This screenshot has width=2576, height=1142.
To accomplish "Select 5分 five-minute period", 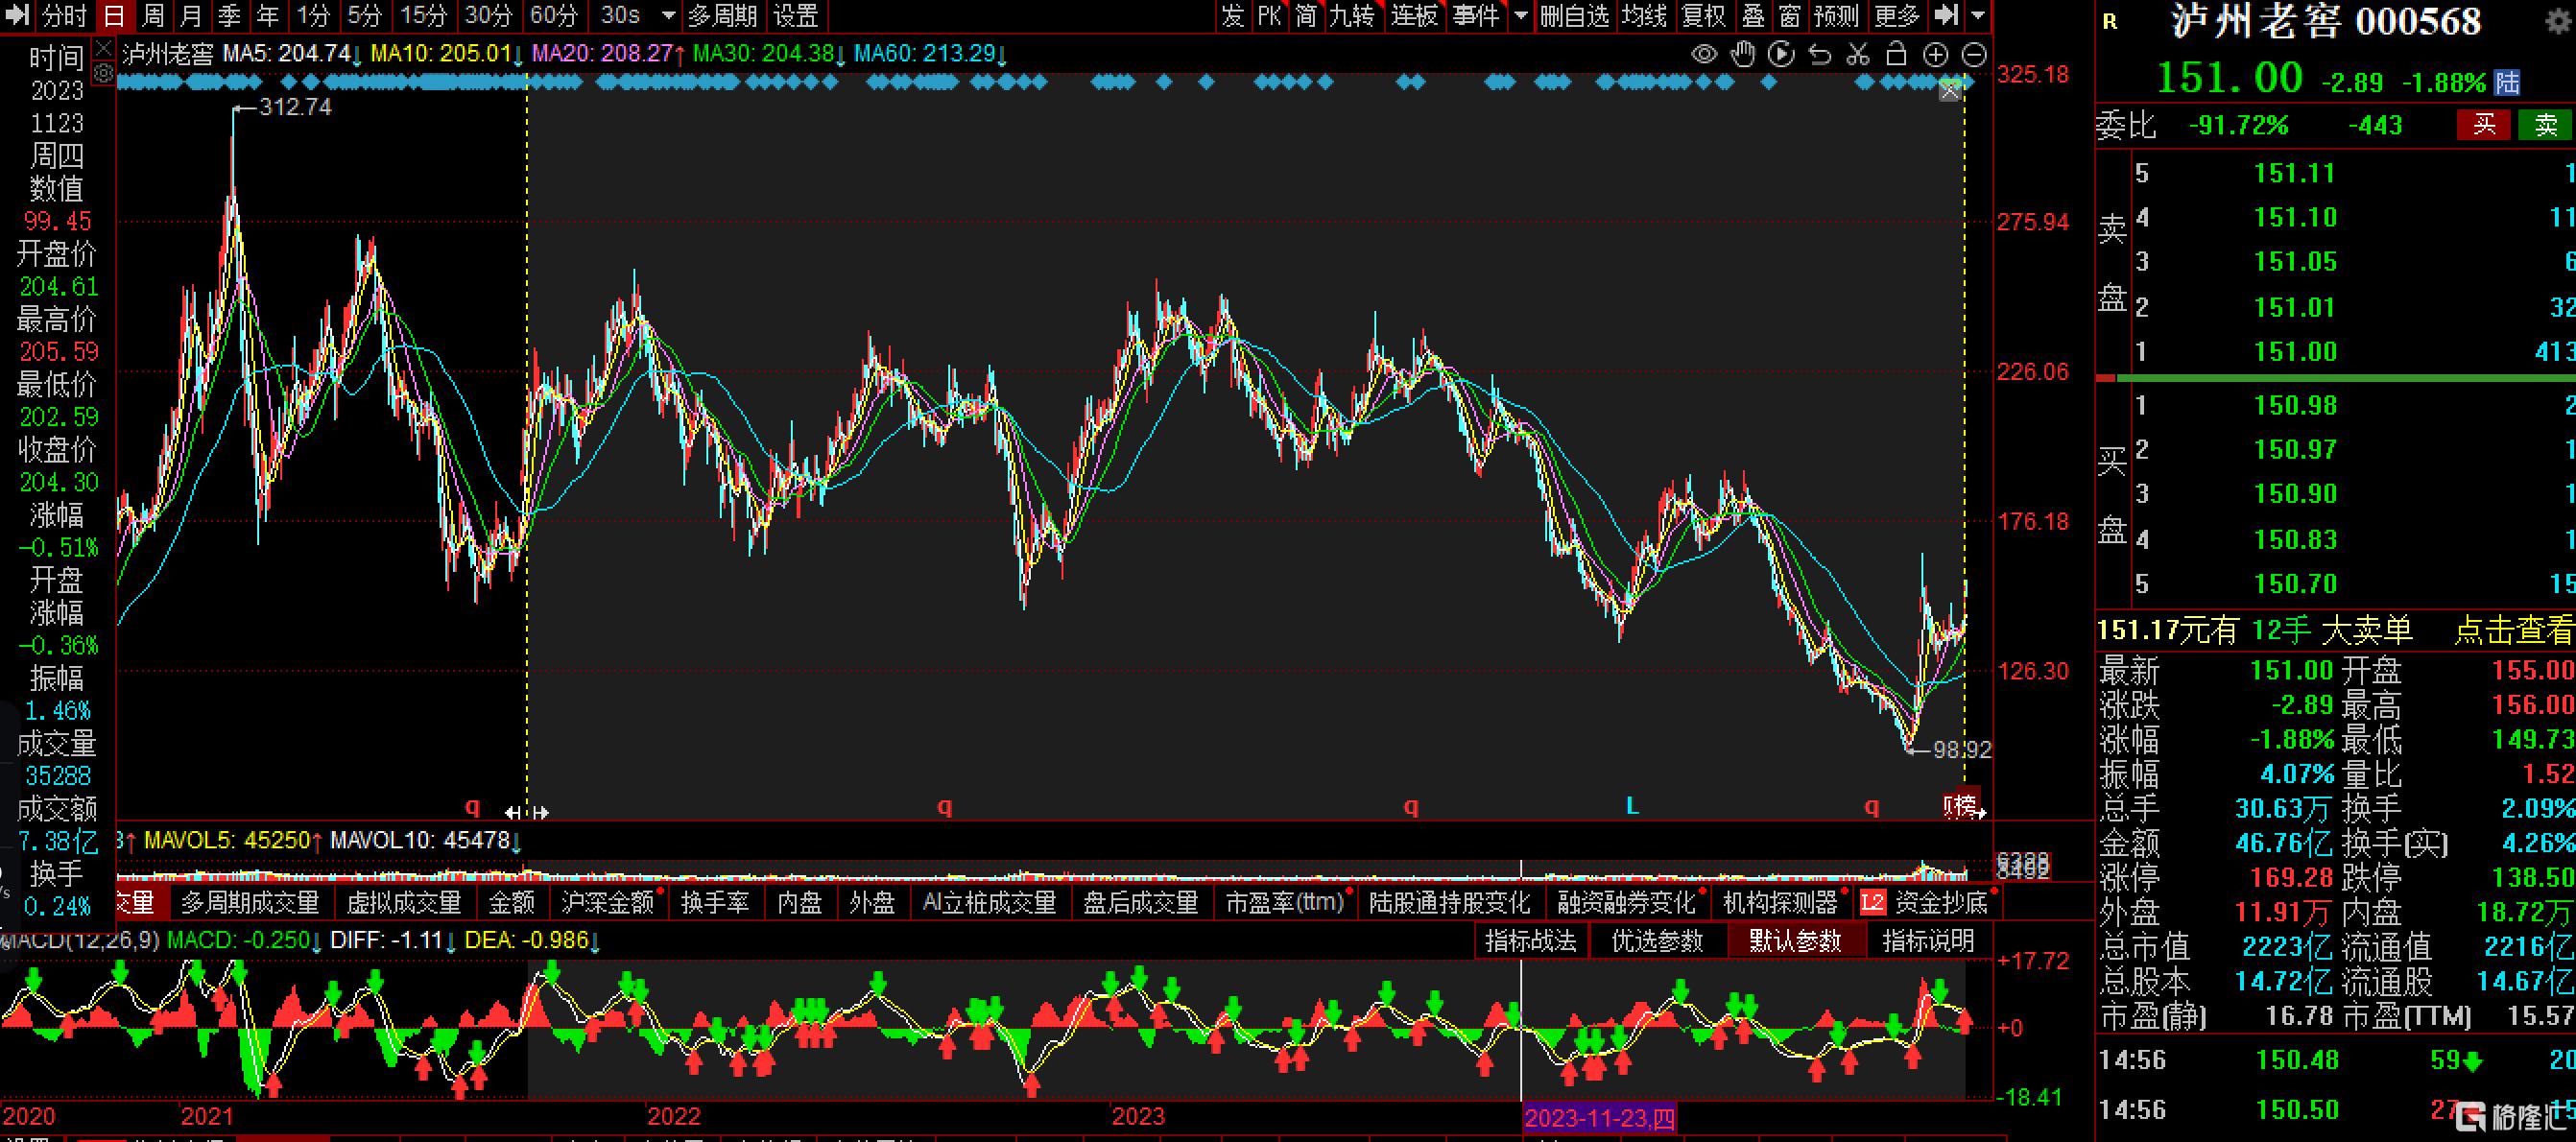I will point(365,15).
